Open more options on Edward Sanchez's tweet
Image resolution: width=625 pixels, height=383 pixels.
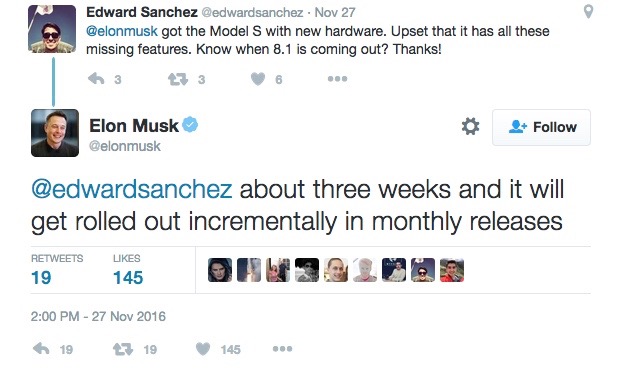coord(337,79)
